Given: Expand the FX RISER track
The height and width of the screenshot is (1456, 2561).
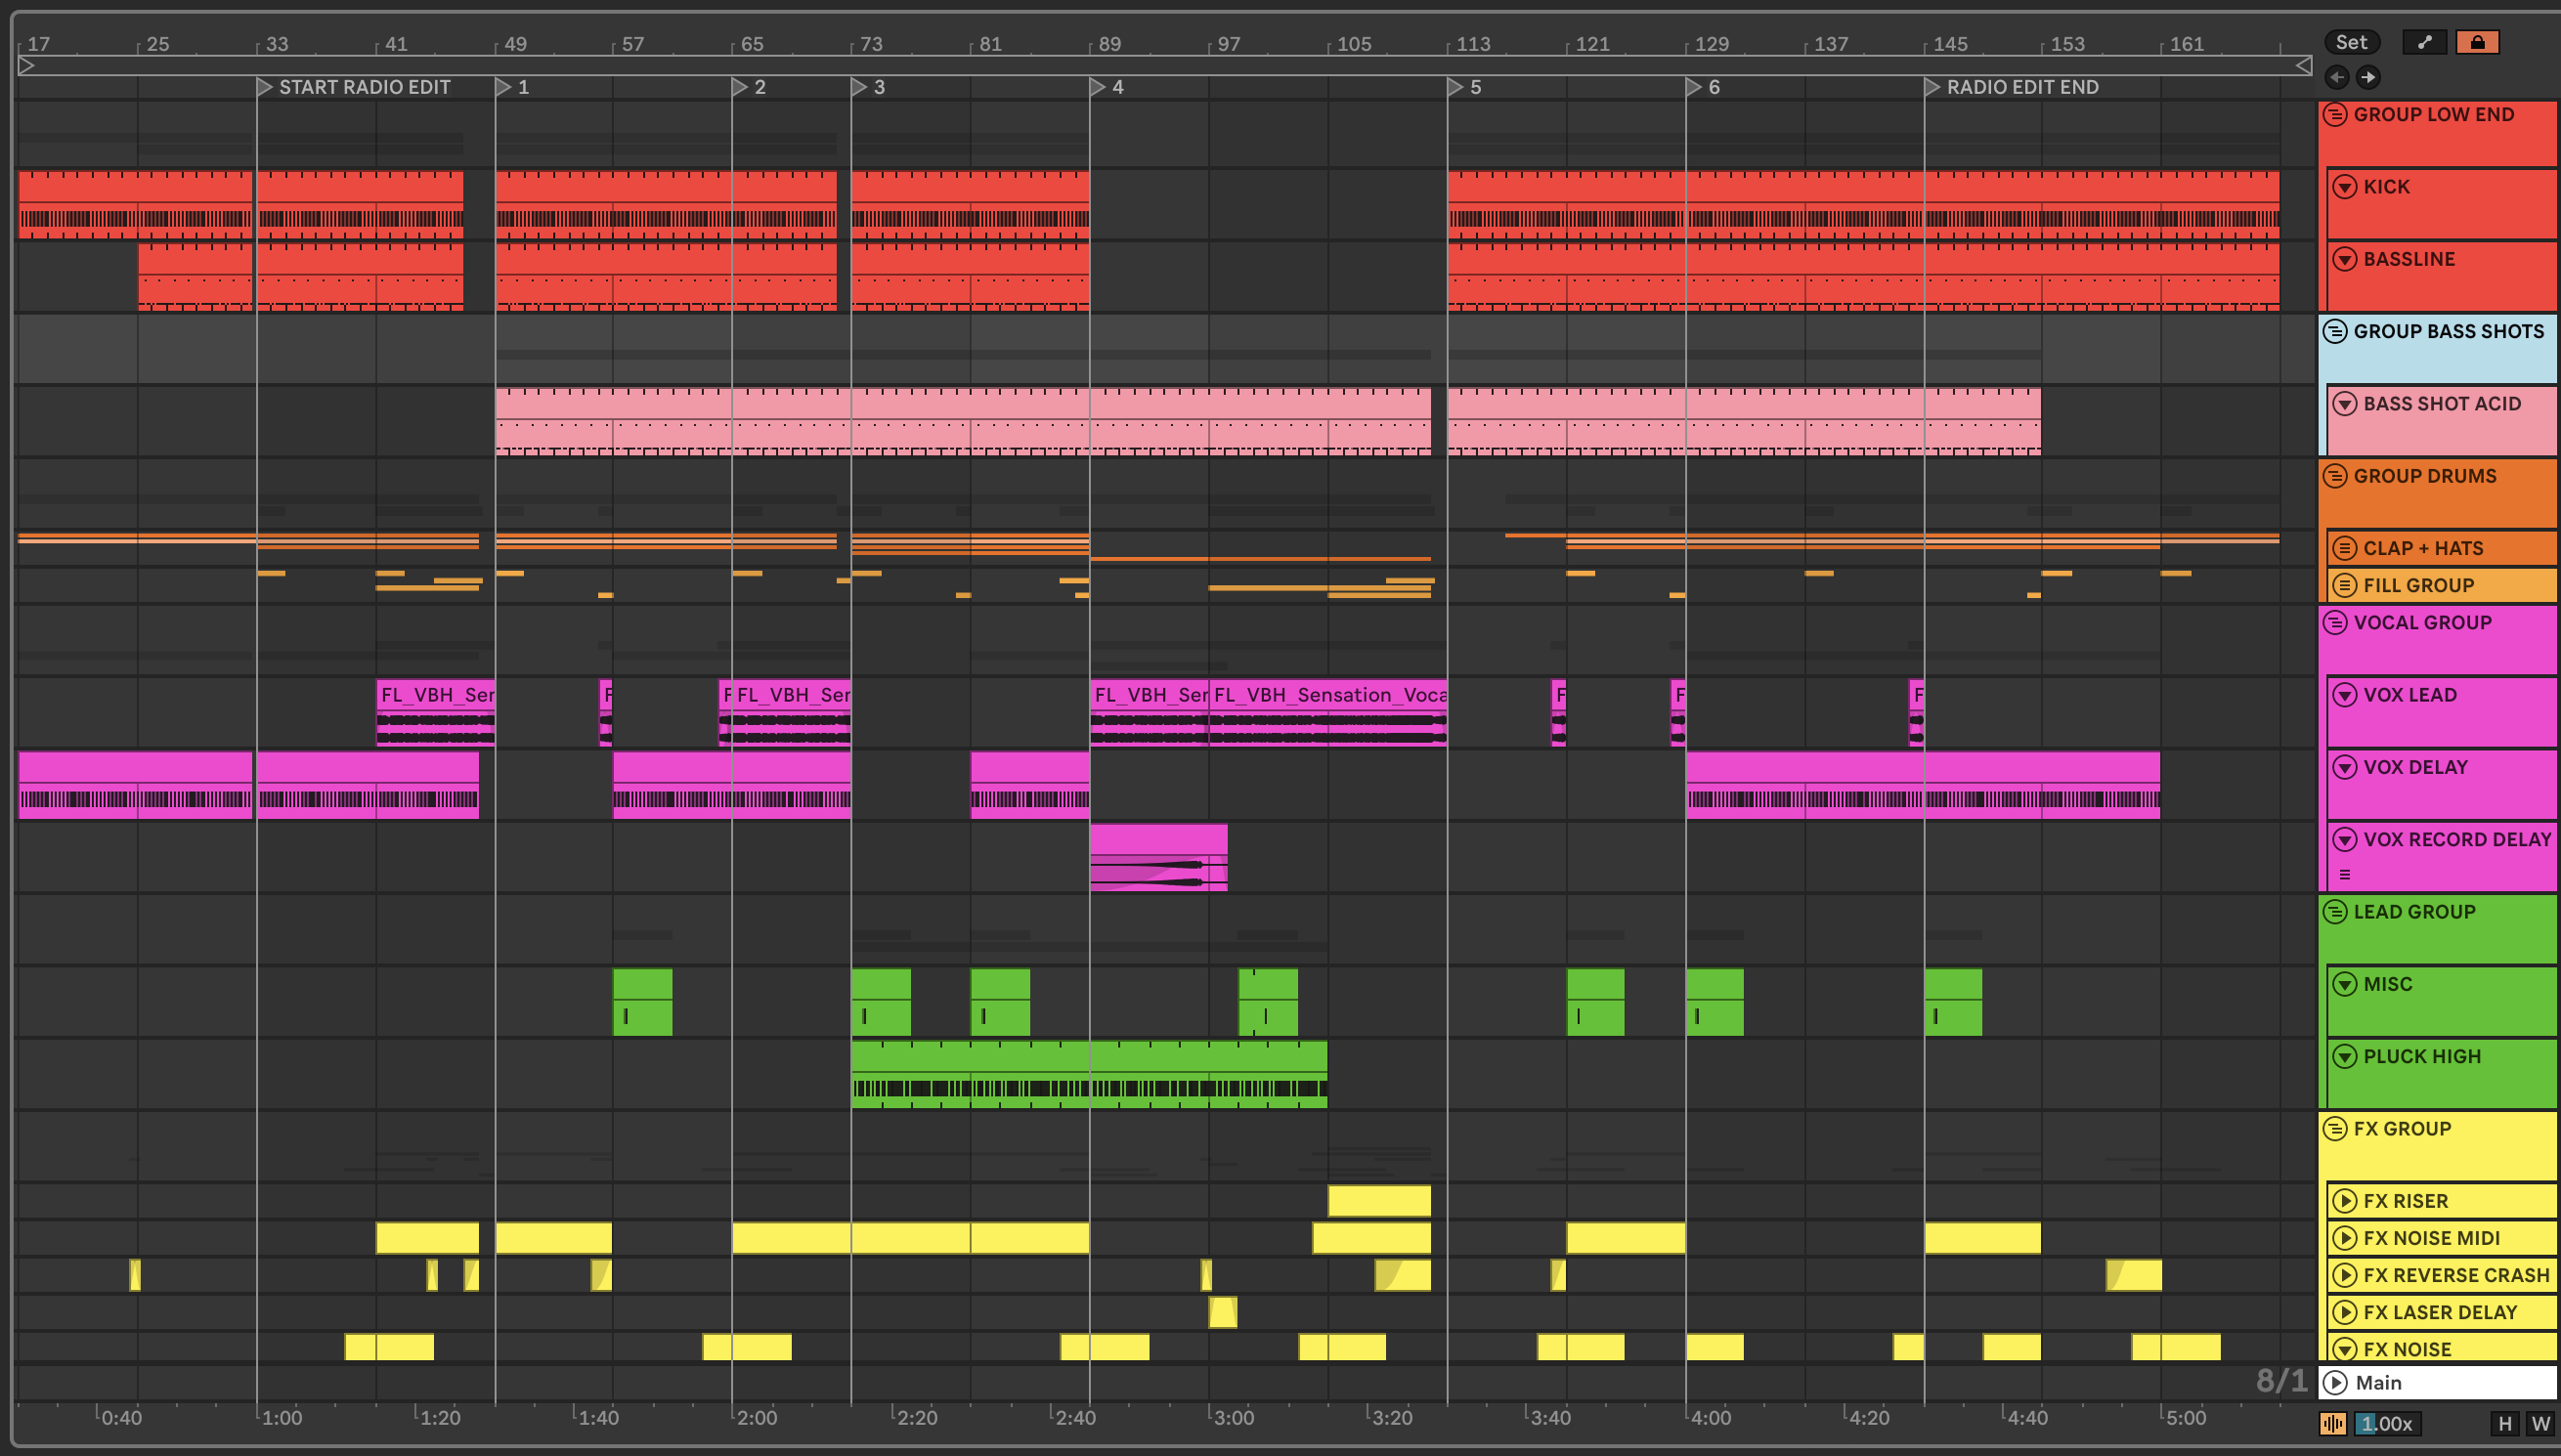Looking at the screenshot, I should pos(2344,1201).
